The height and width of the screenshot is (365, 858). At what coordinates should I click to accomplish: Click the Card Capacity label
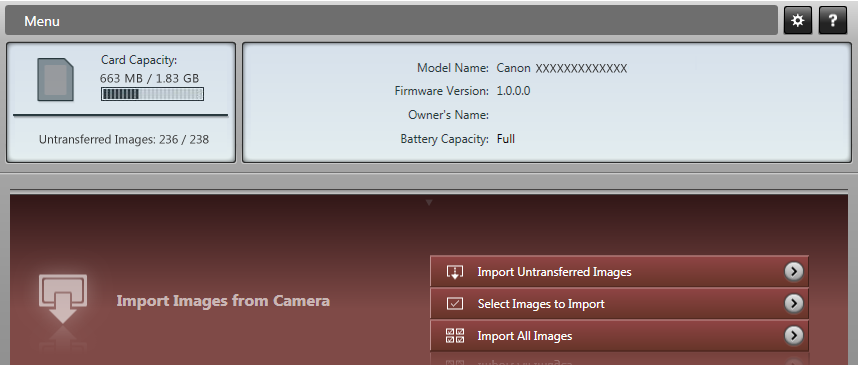139,60
